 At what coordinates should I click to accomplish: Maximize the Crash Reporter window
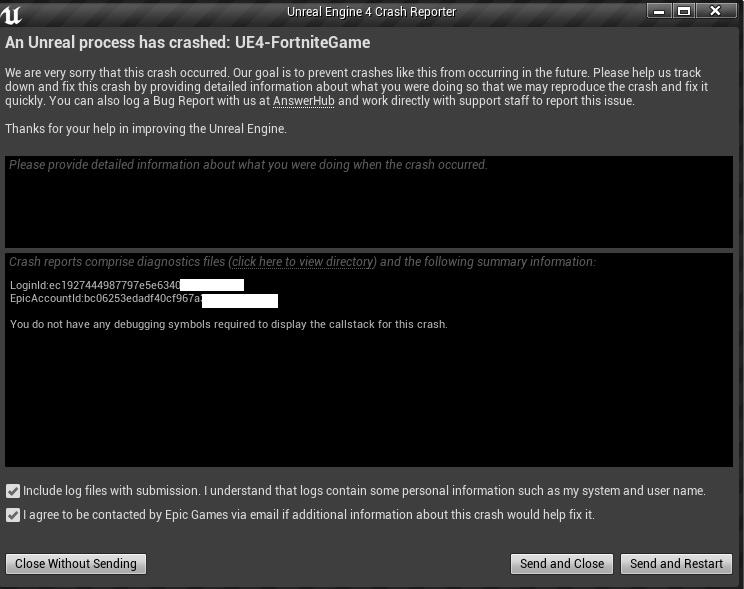684,11
